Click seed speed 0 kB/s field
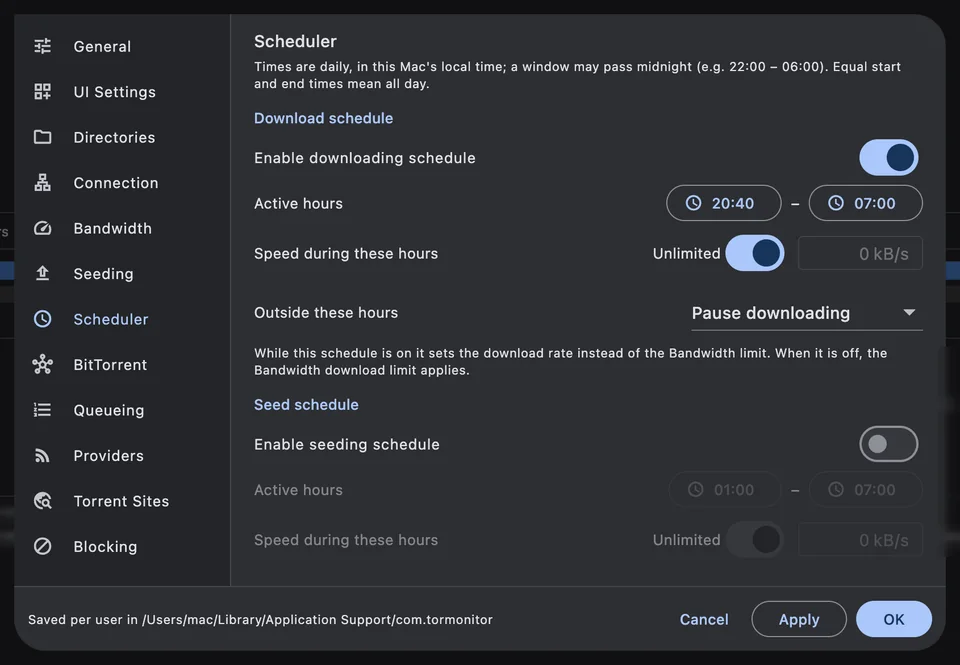This screenshot has height=665, width=960. [860, 540]
